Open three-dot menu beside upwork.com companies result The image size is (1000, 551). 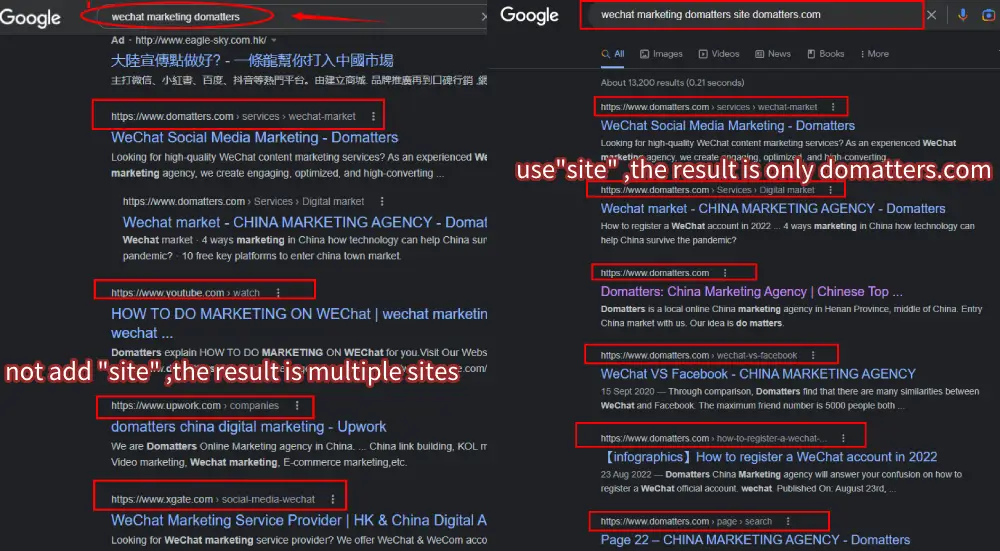click(x=297, y=406)
